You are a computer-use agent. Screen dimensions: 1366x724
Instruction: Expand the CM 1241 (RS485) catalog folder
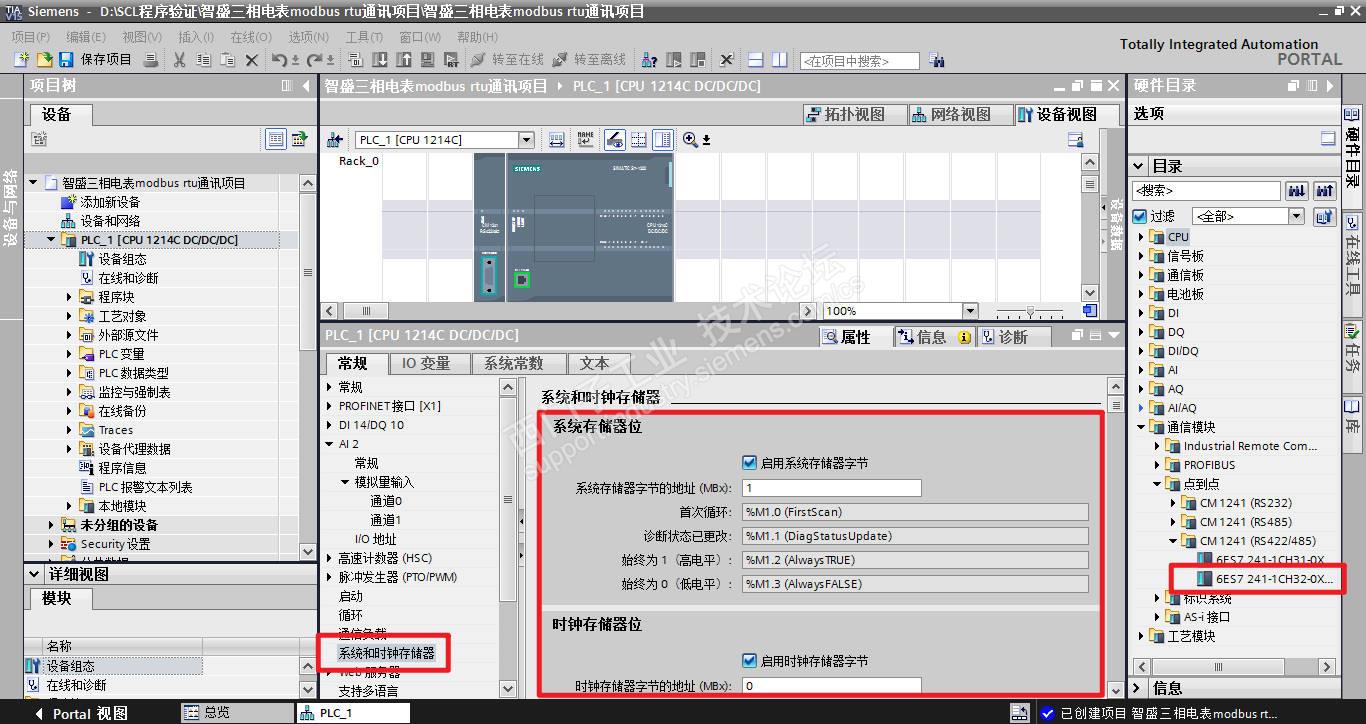coord(1173,522)
